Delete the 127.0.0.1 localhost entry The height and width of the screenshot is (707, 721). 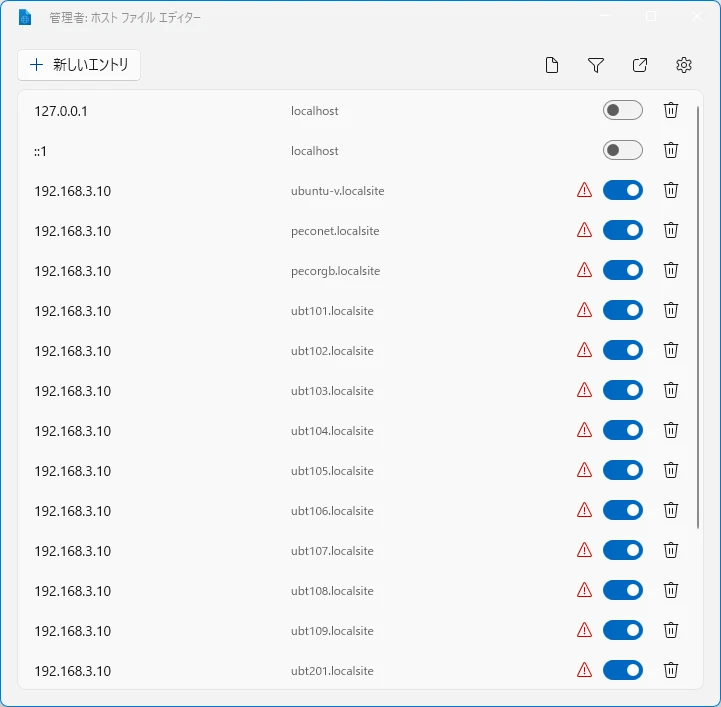(x=671, y=110)
